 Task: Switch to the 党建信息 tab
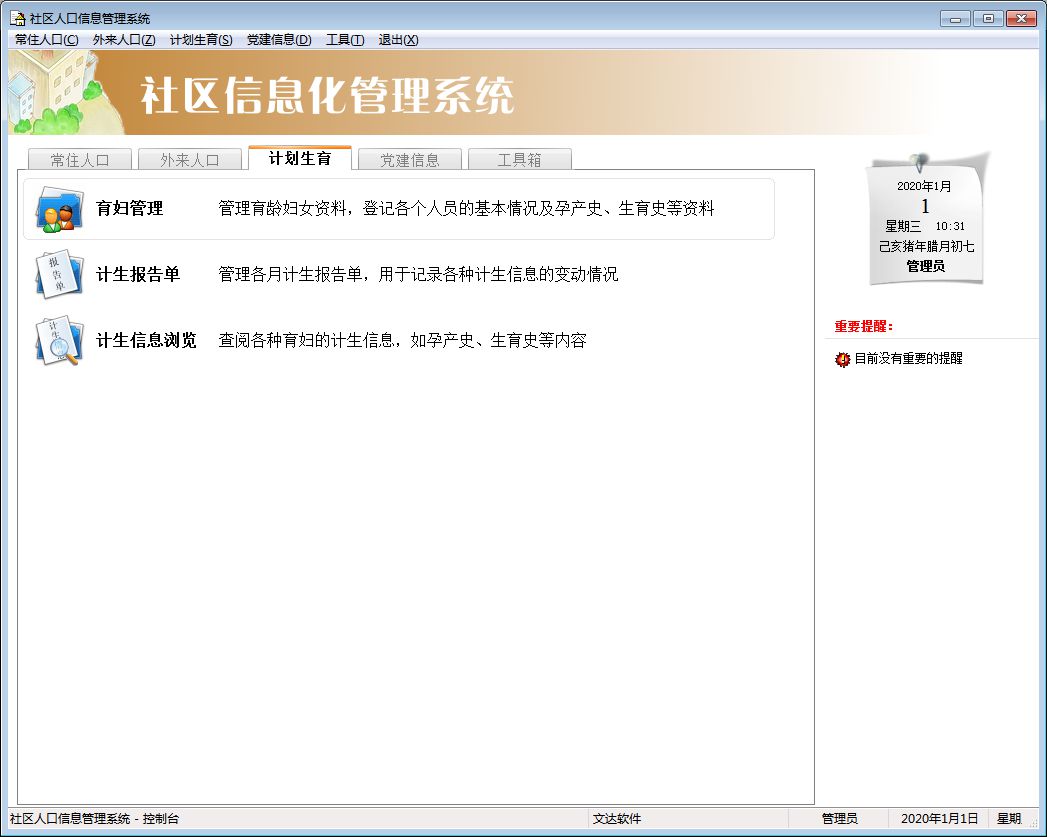click(409, 160)
